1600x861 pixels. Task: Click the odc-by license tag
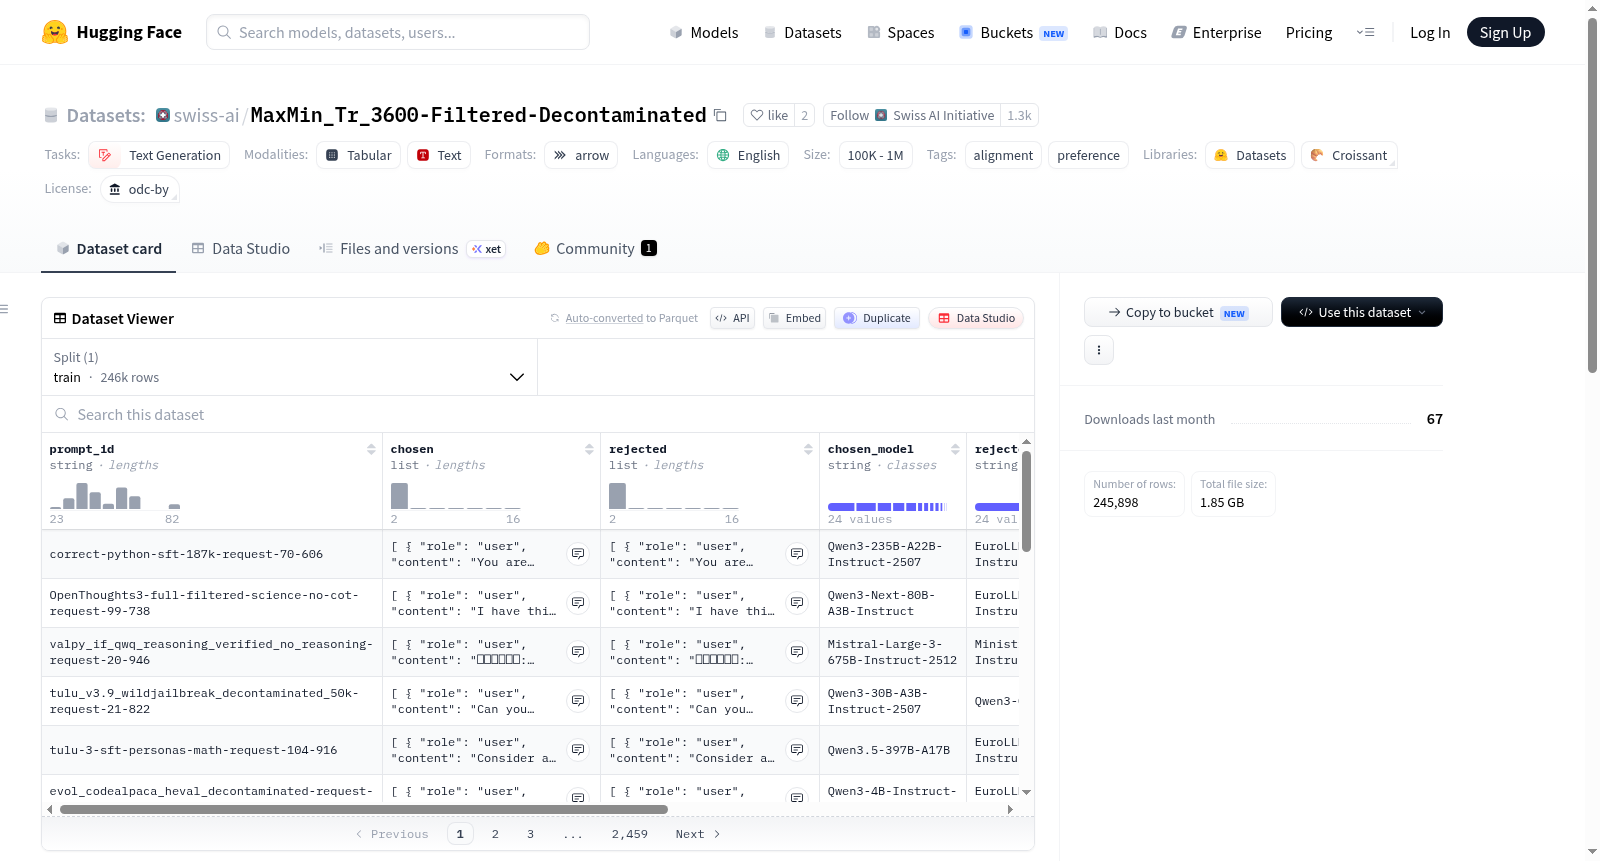click(139, 189)
